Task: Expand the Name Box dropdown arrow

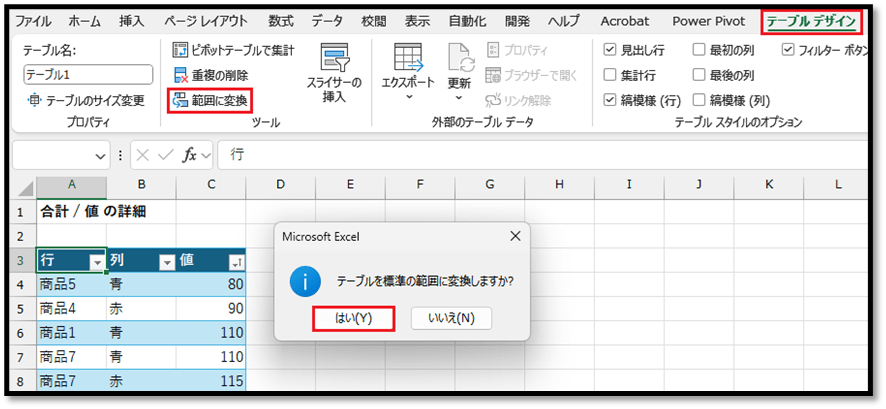Action: coord(101,156)
